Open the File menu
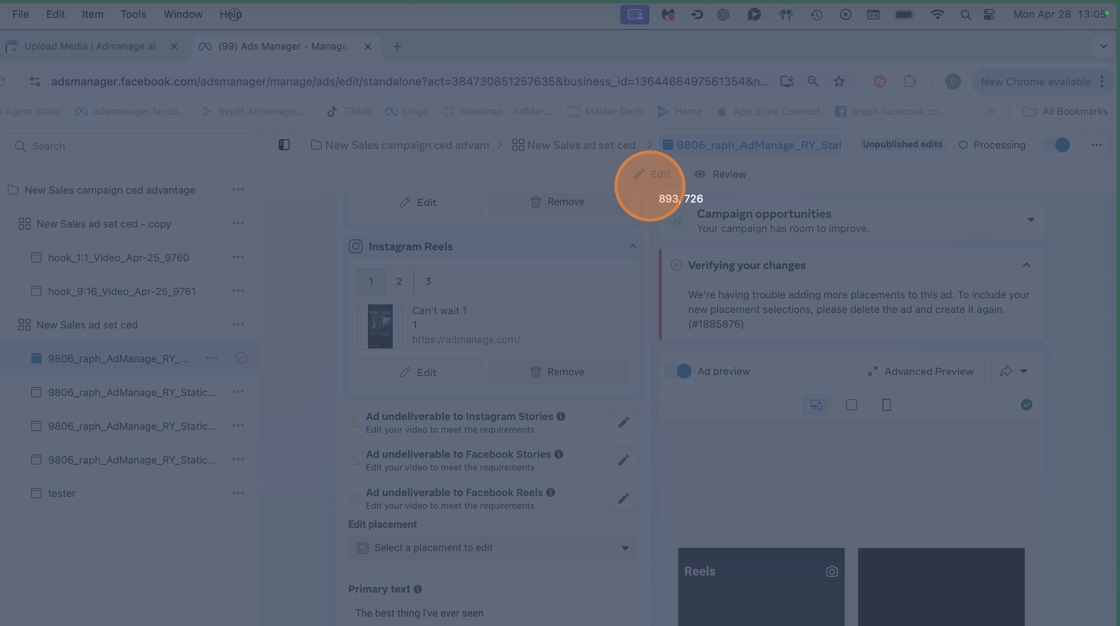The height and width of the screenshot is (626, 1120). [x=20, y=14]
